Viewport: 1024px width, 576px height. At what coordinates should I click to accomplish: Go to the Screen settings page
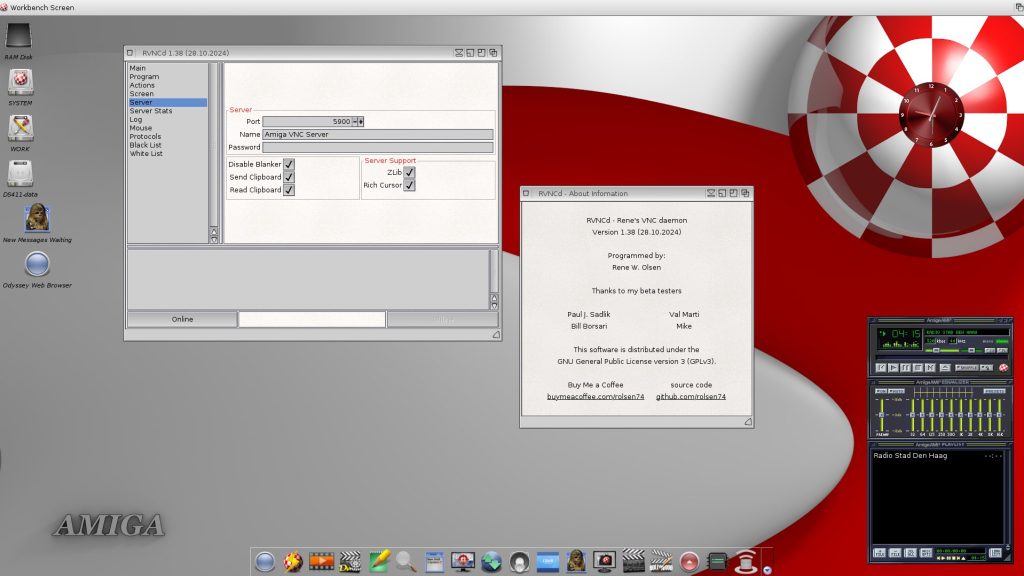142,93
